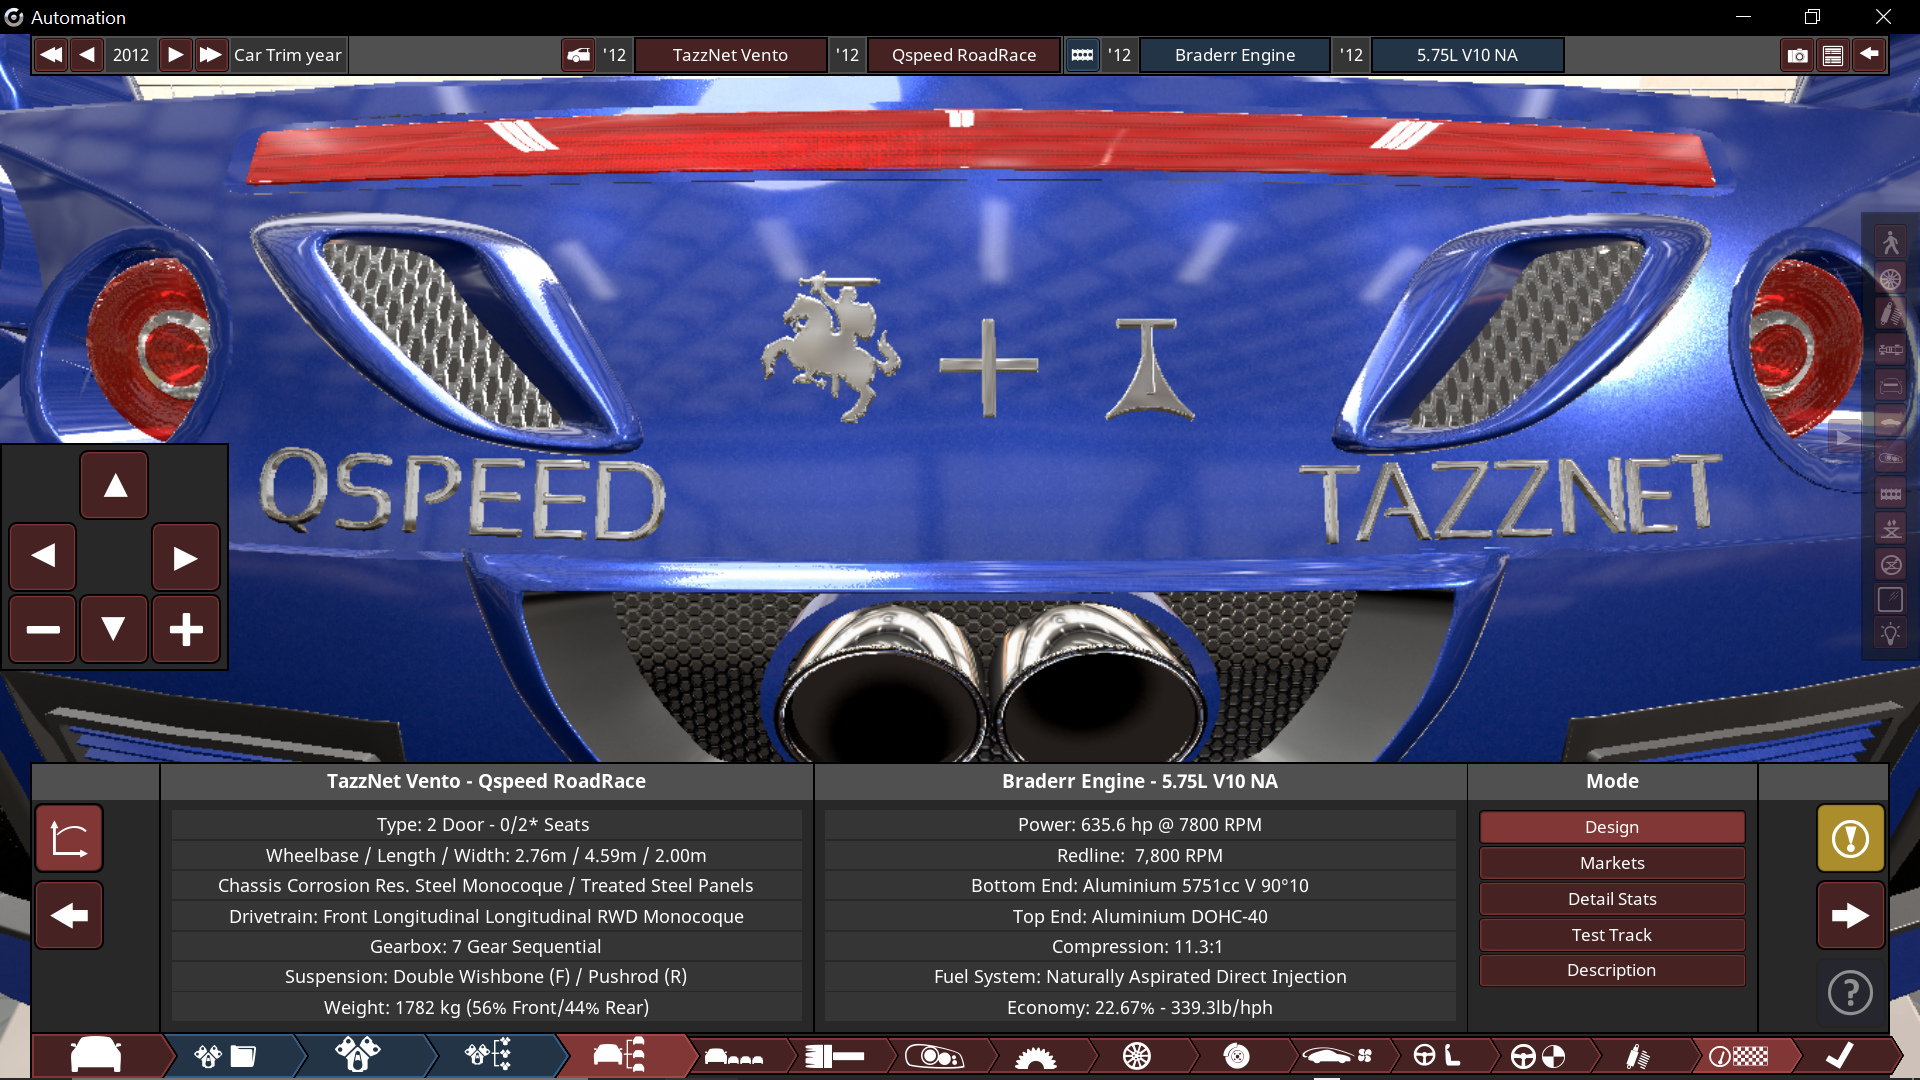Toggle the car lift icon
Viewport: 1920px width, 1080px height.
[1890, 529]
